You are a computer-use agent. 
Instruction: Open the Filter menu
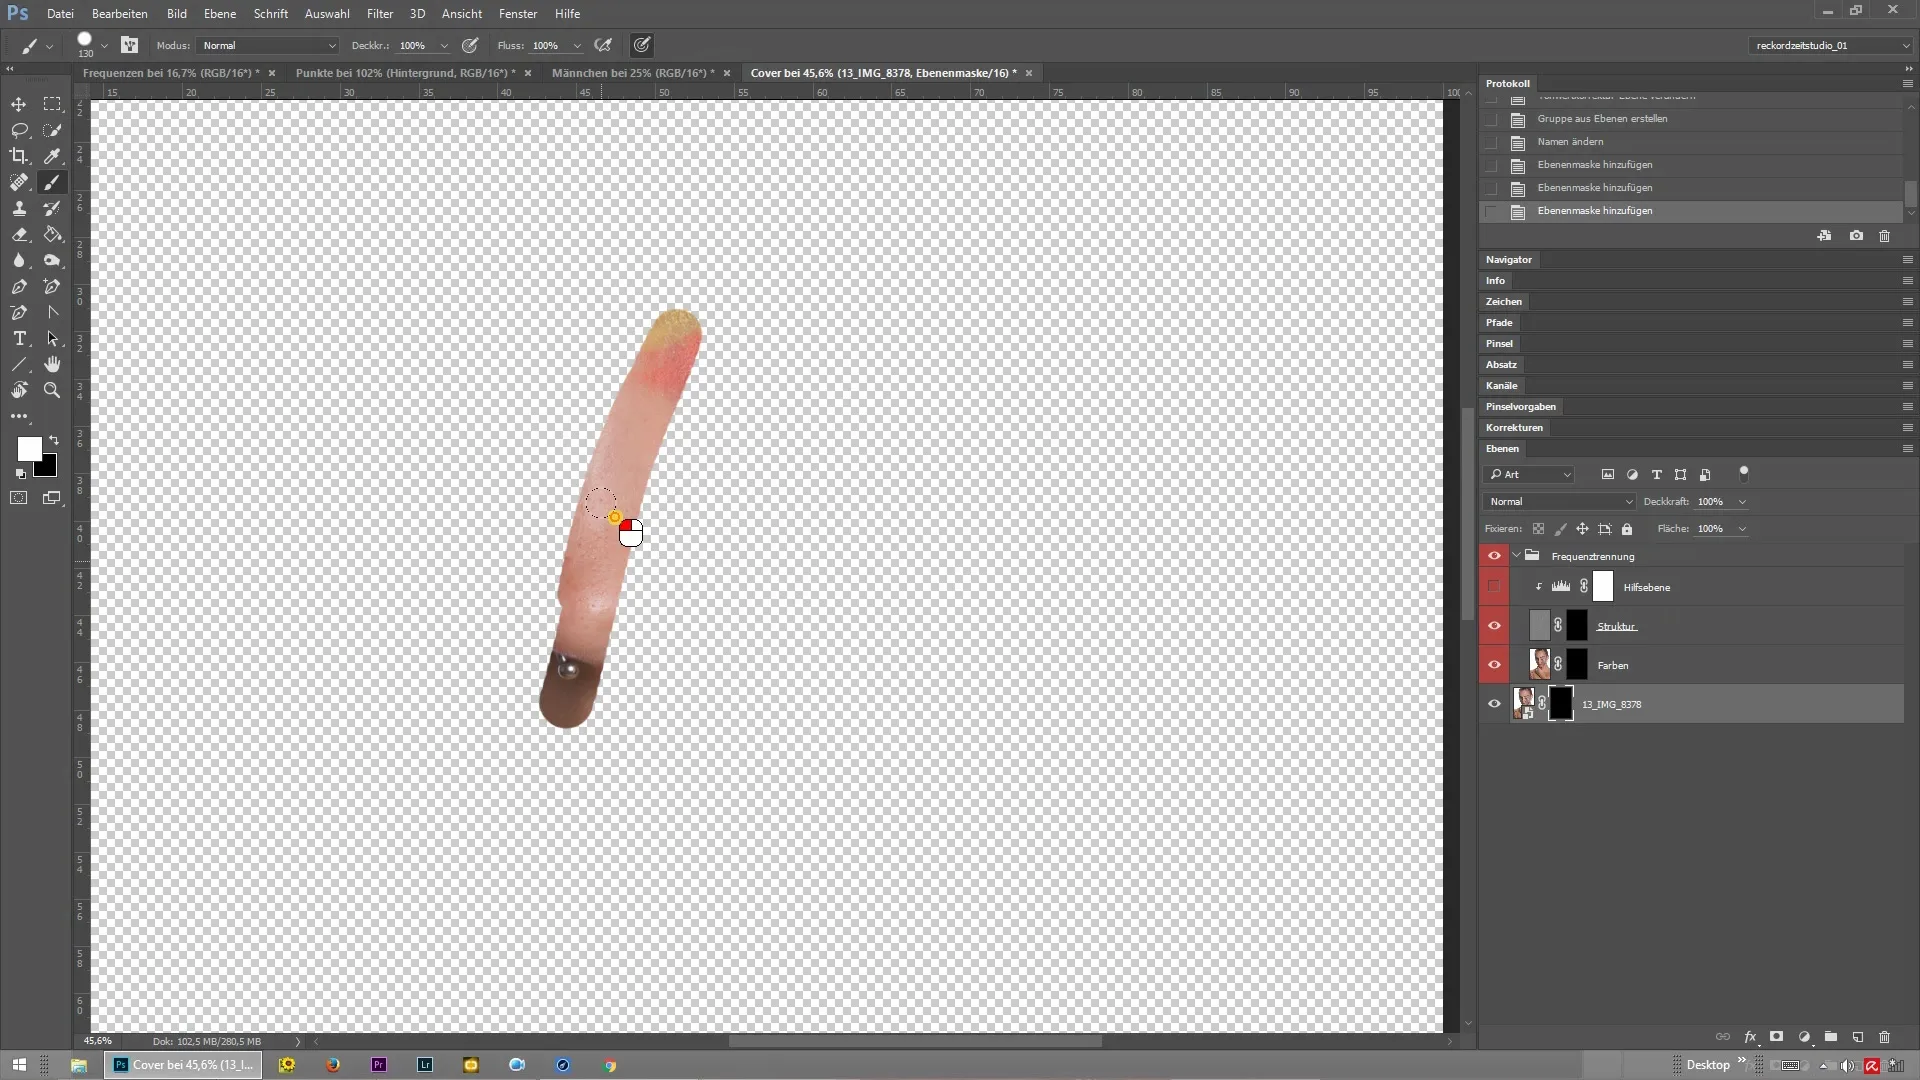(380, 14)
